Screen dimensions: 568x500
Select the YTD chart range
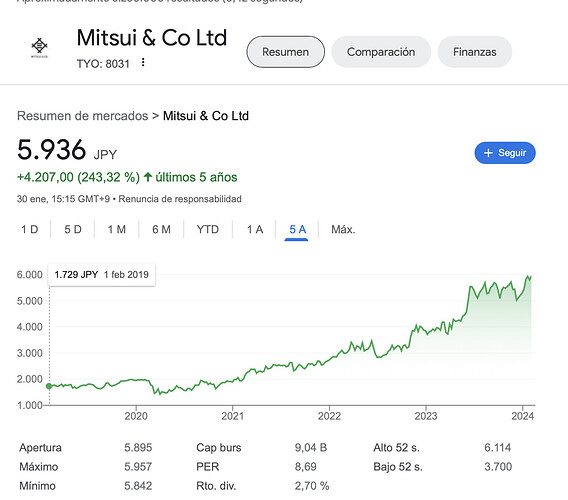(208, 229)
